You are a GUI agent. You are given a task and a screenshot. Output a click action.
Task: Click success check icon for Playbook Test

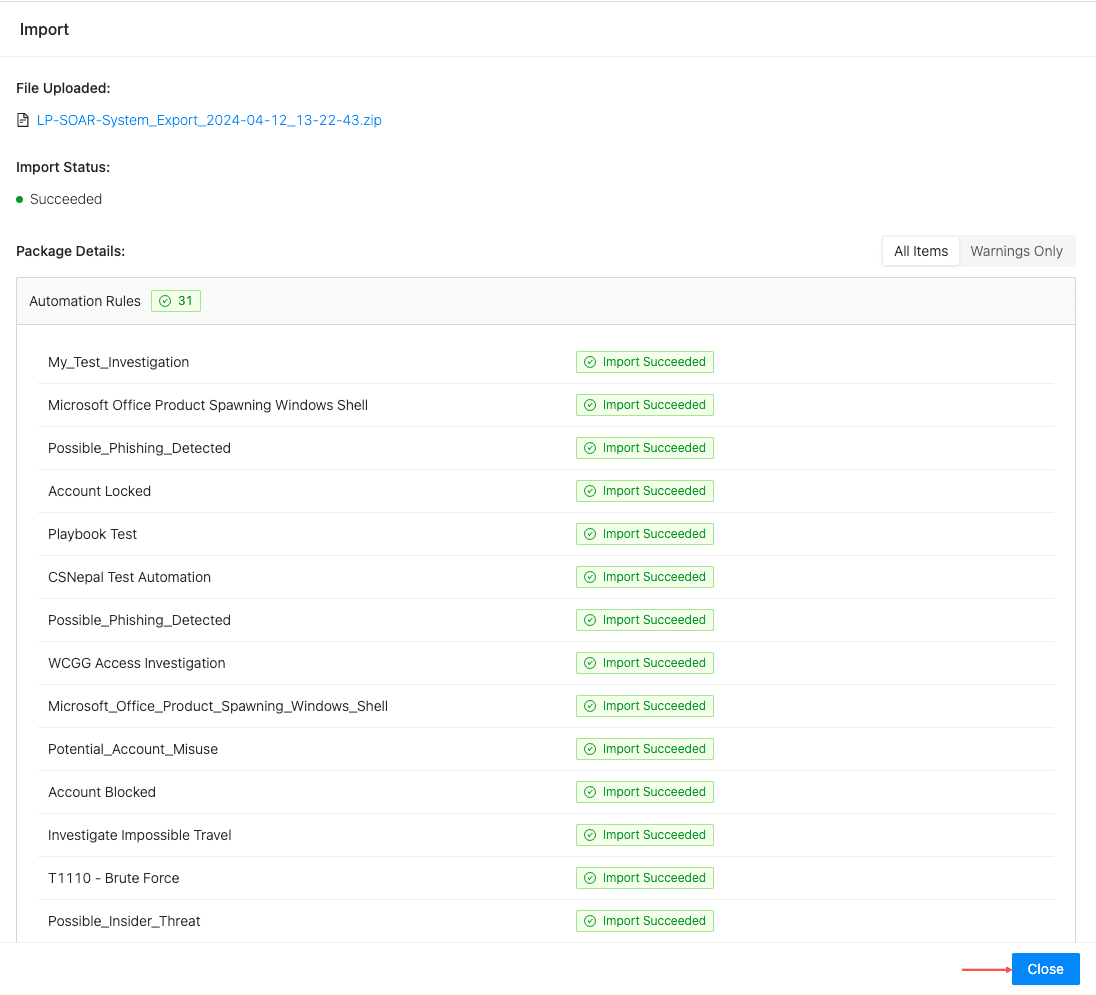pos(590,534)
